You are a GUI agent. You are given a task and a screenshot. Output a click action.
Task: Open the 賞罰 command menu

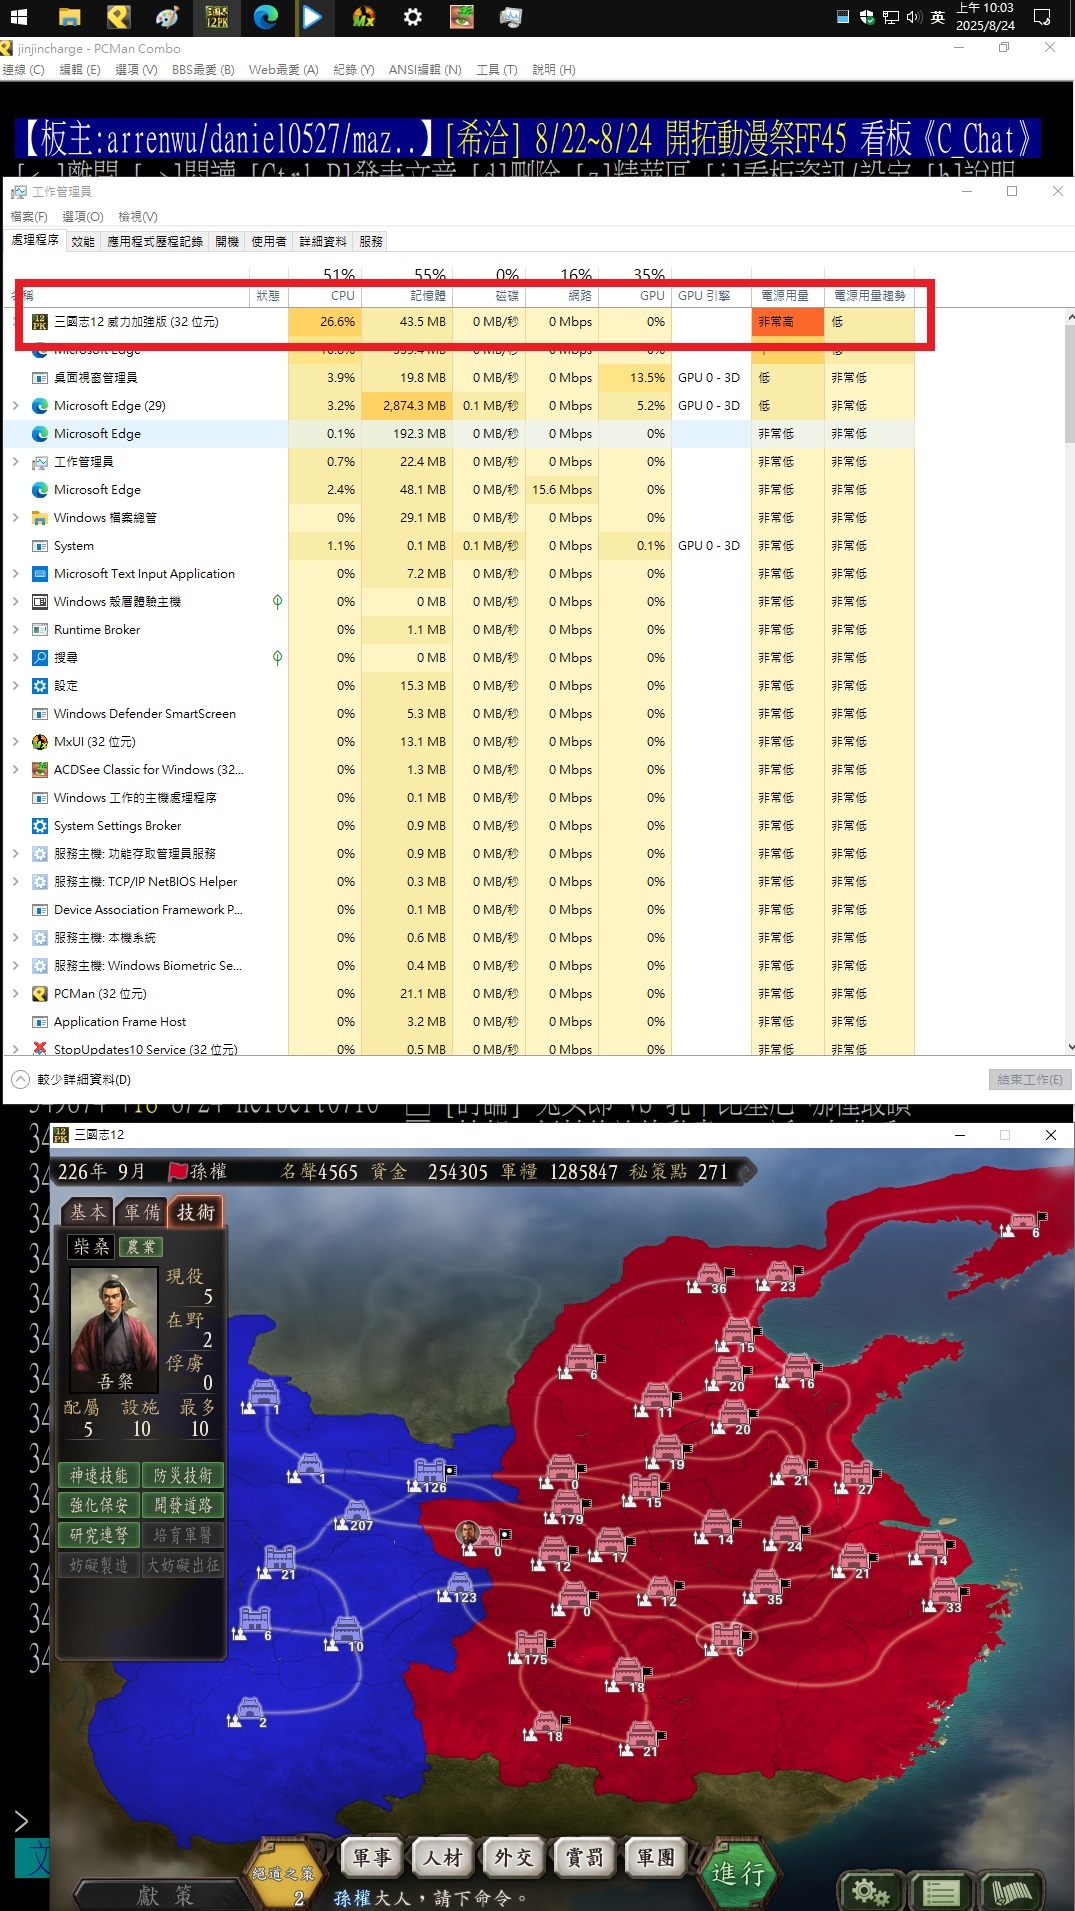click(x=584, y=1857)
